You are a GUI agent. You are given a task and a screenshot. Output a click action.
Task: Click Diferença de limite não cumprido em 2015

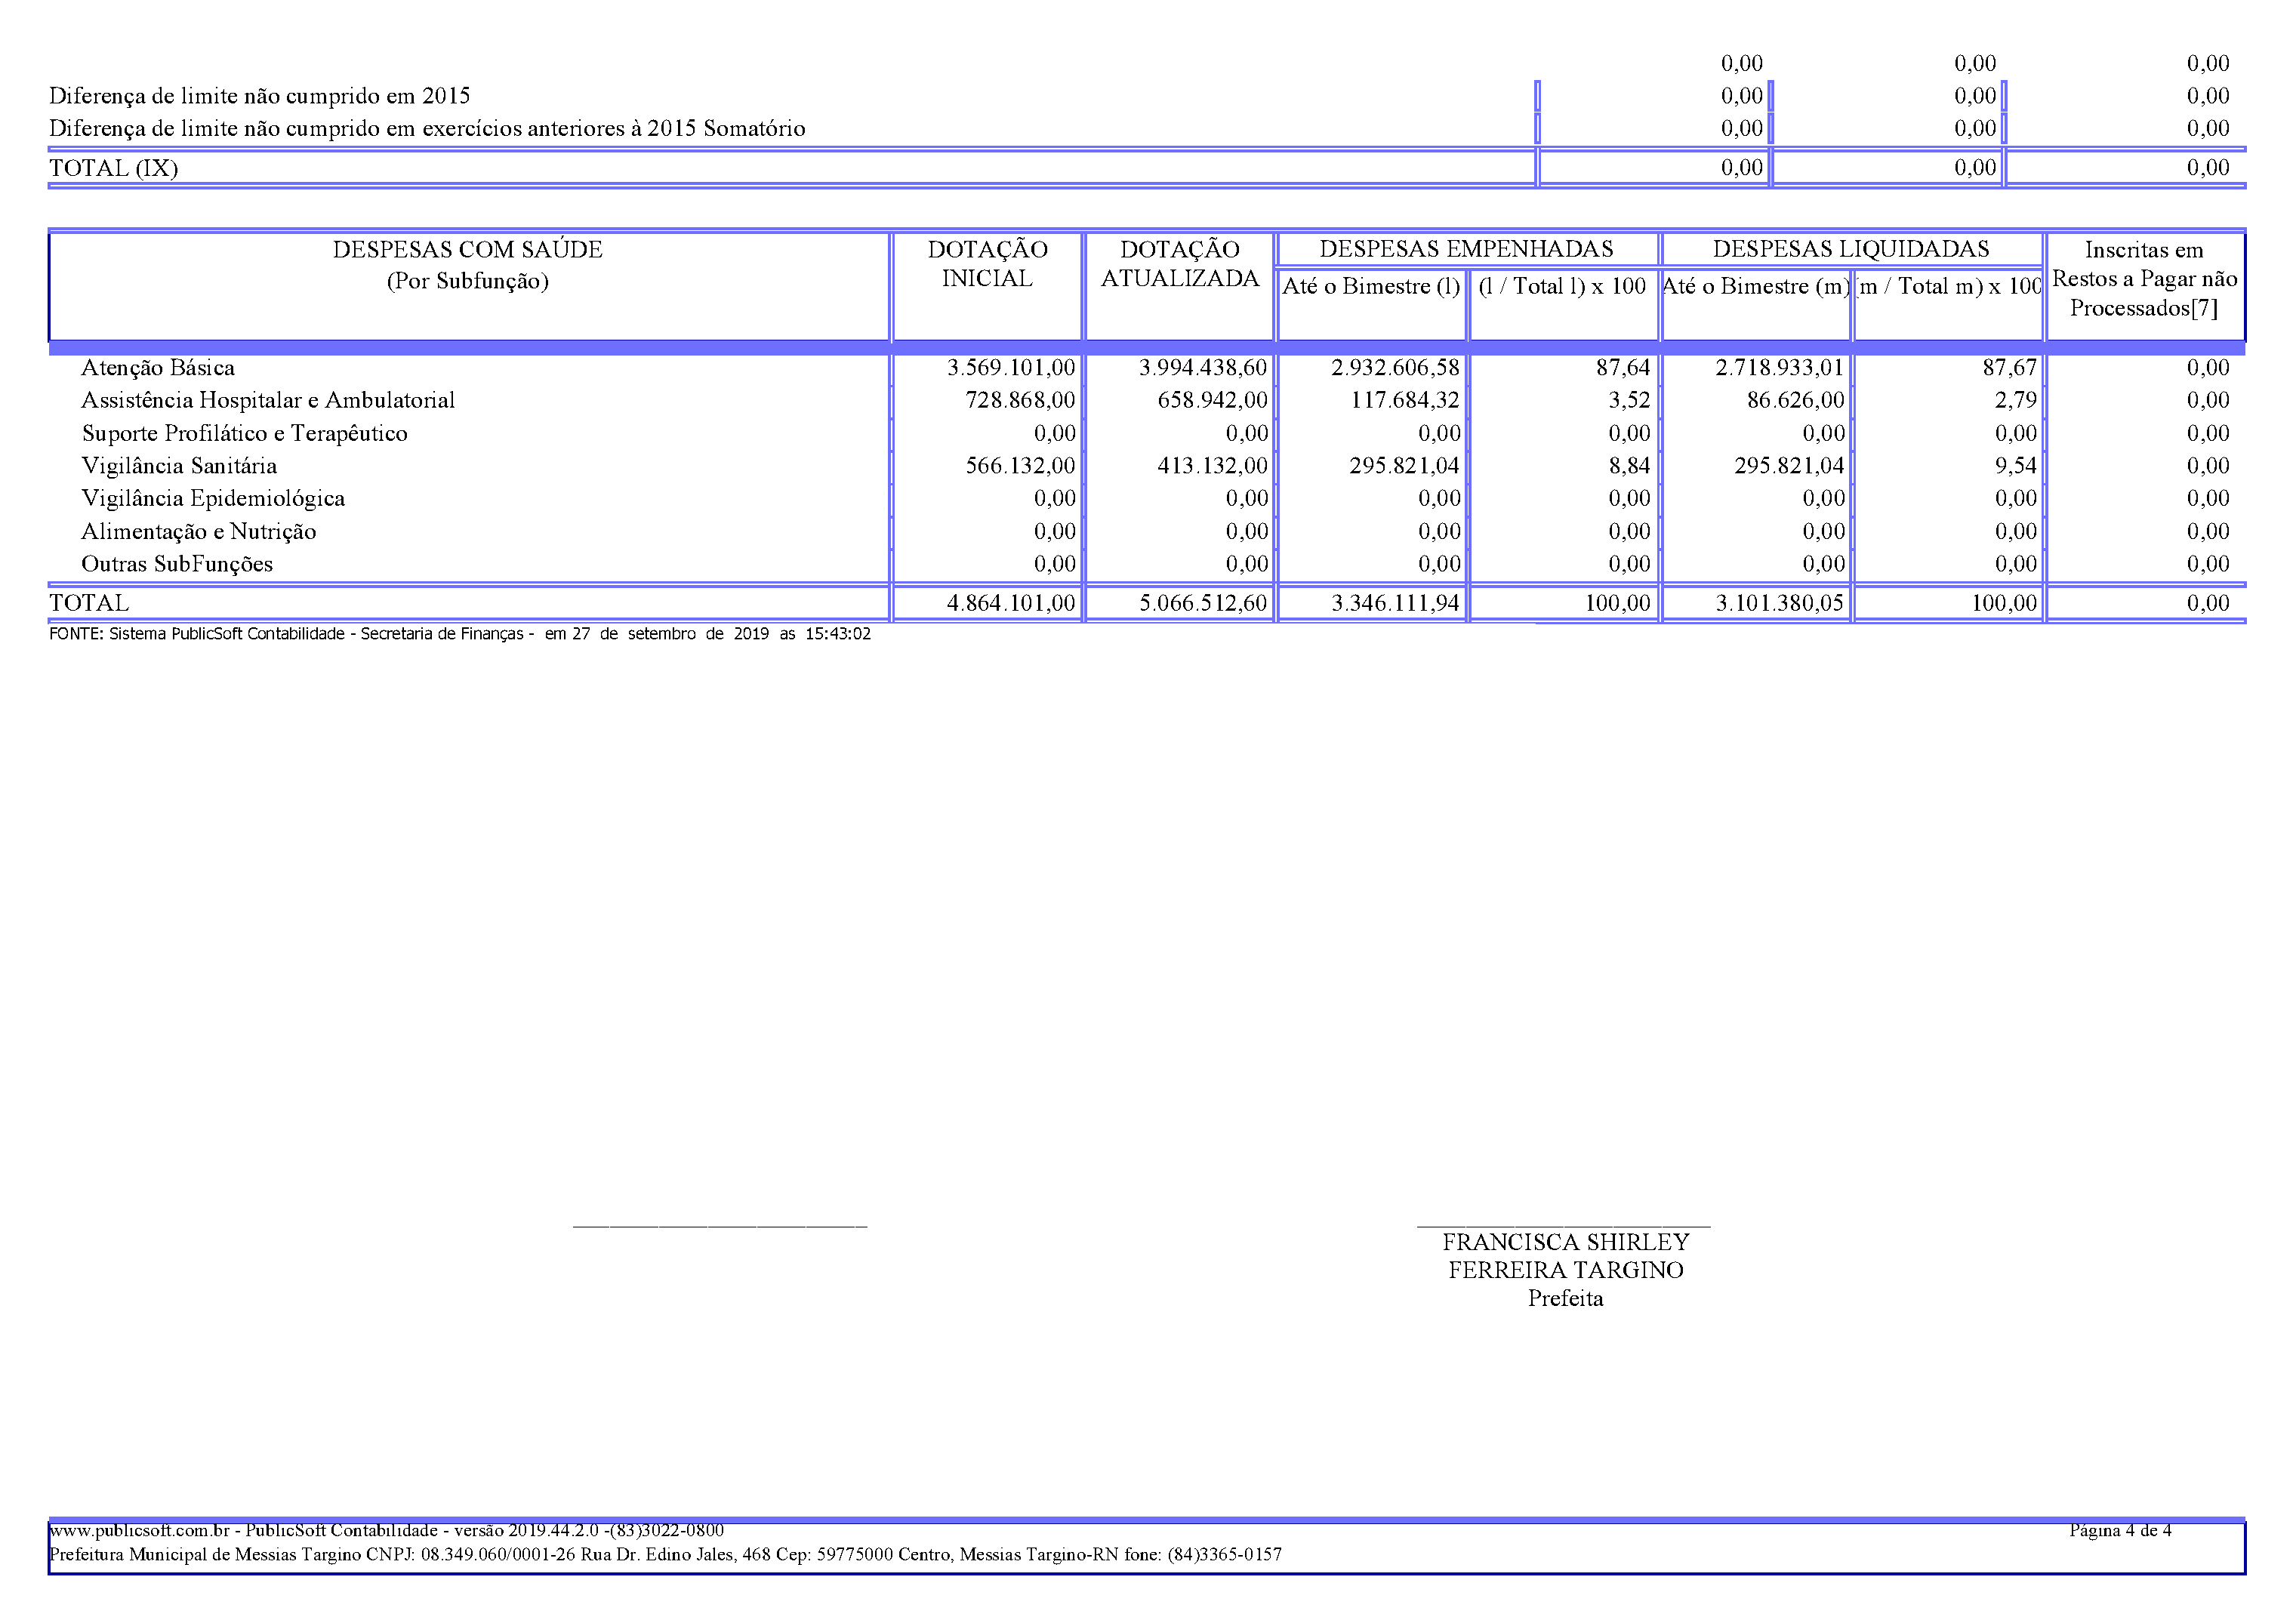260,96
